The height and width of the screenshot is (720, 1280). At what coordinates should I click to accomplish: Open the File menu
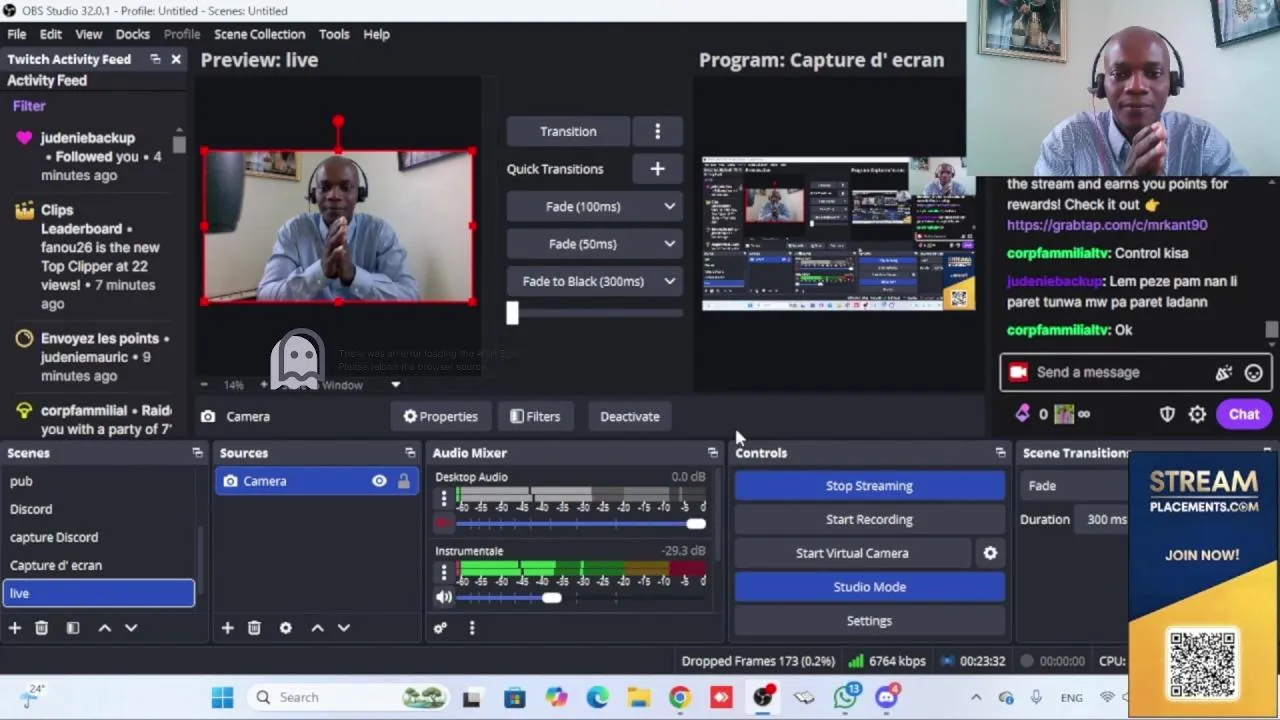[x=17, y=34]
